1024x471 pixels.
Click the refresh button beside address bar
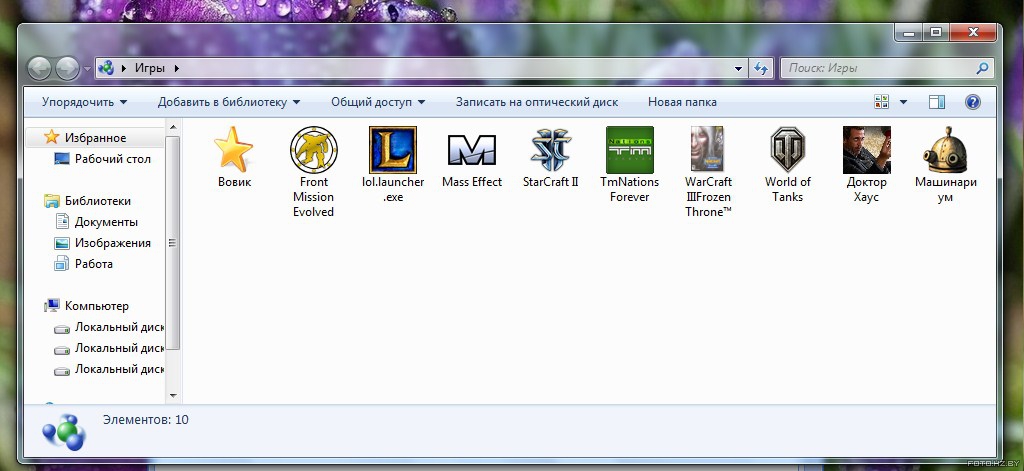(x=761, y=68)
